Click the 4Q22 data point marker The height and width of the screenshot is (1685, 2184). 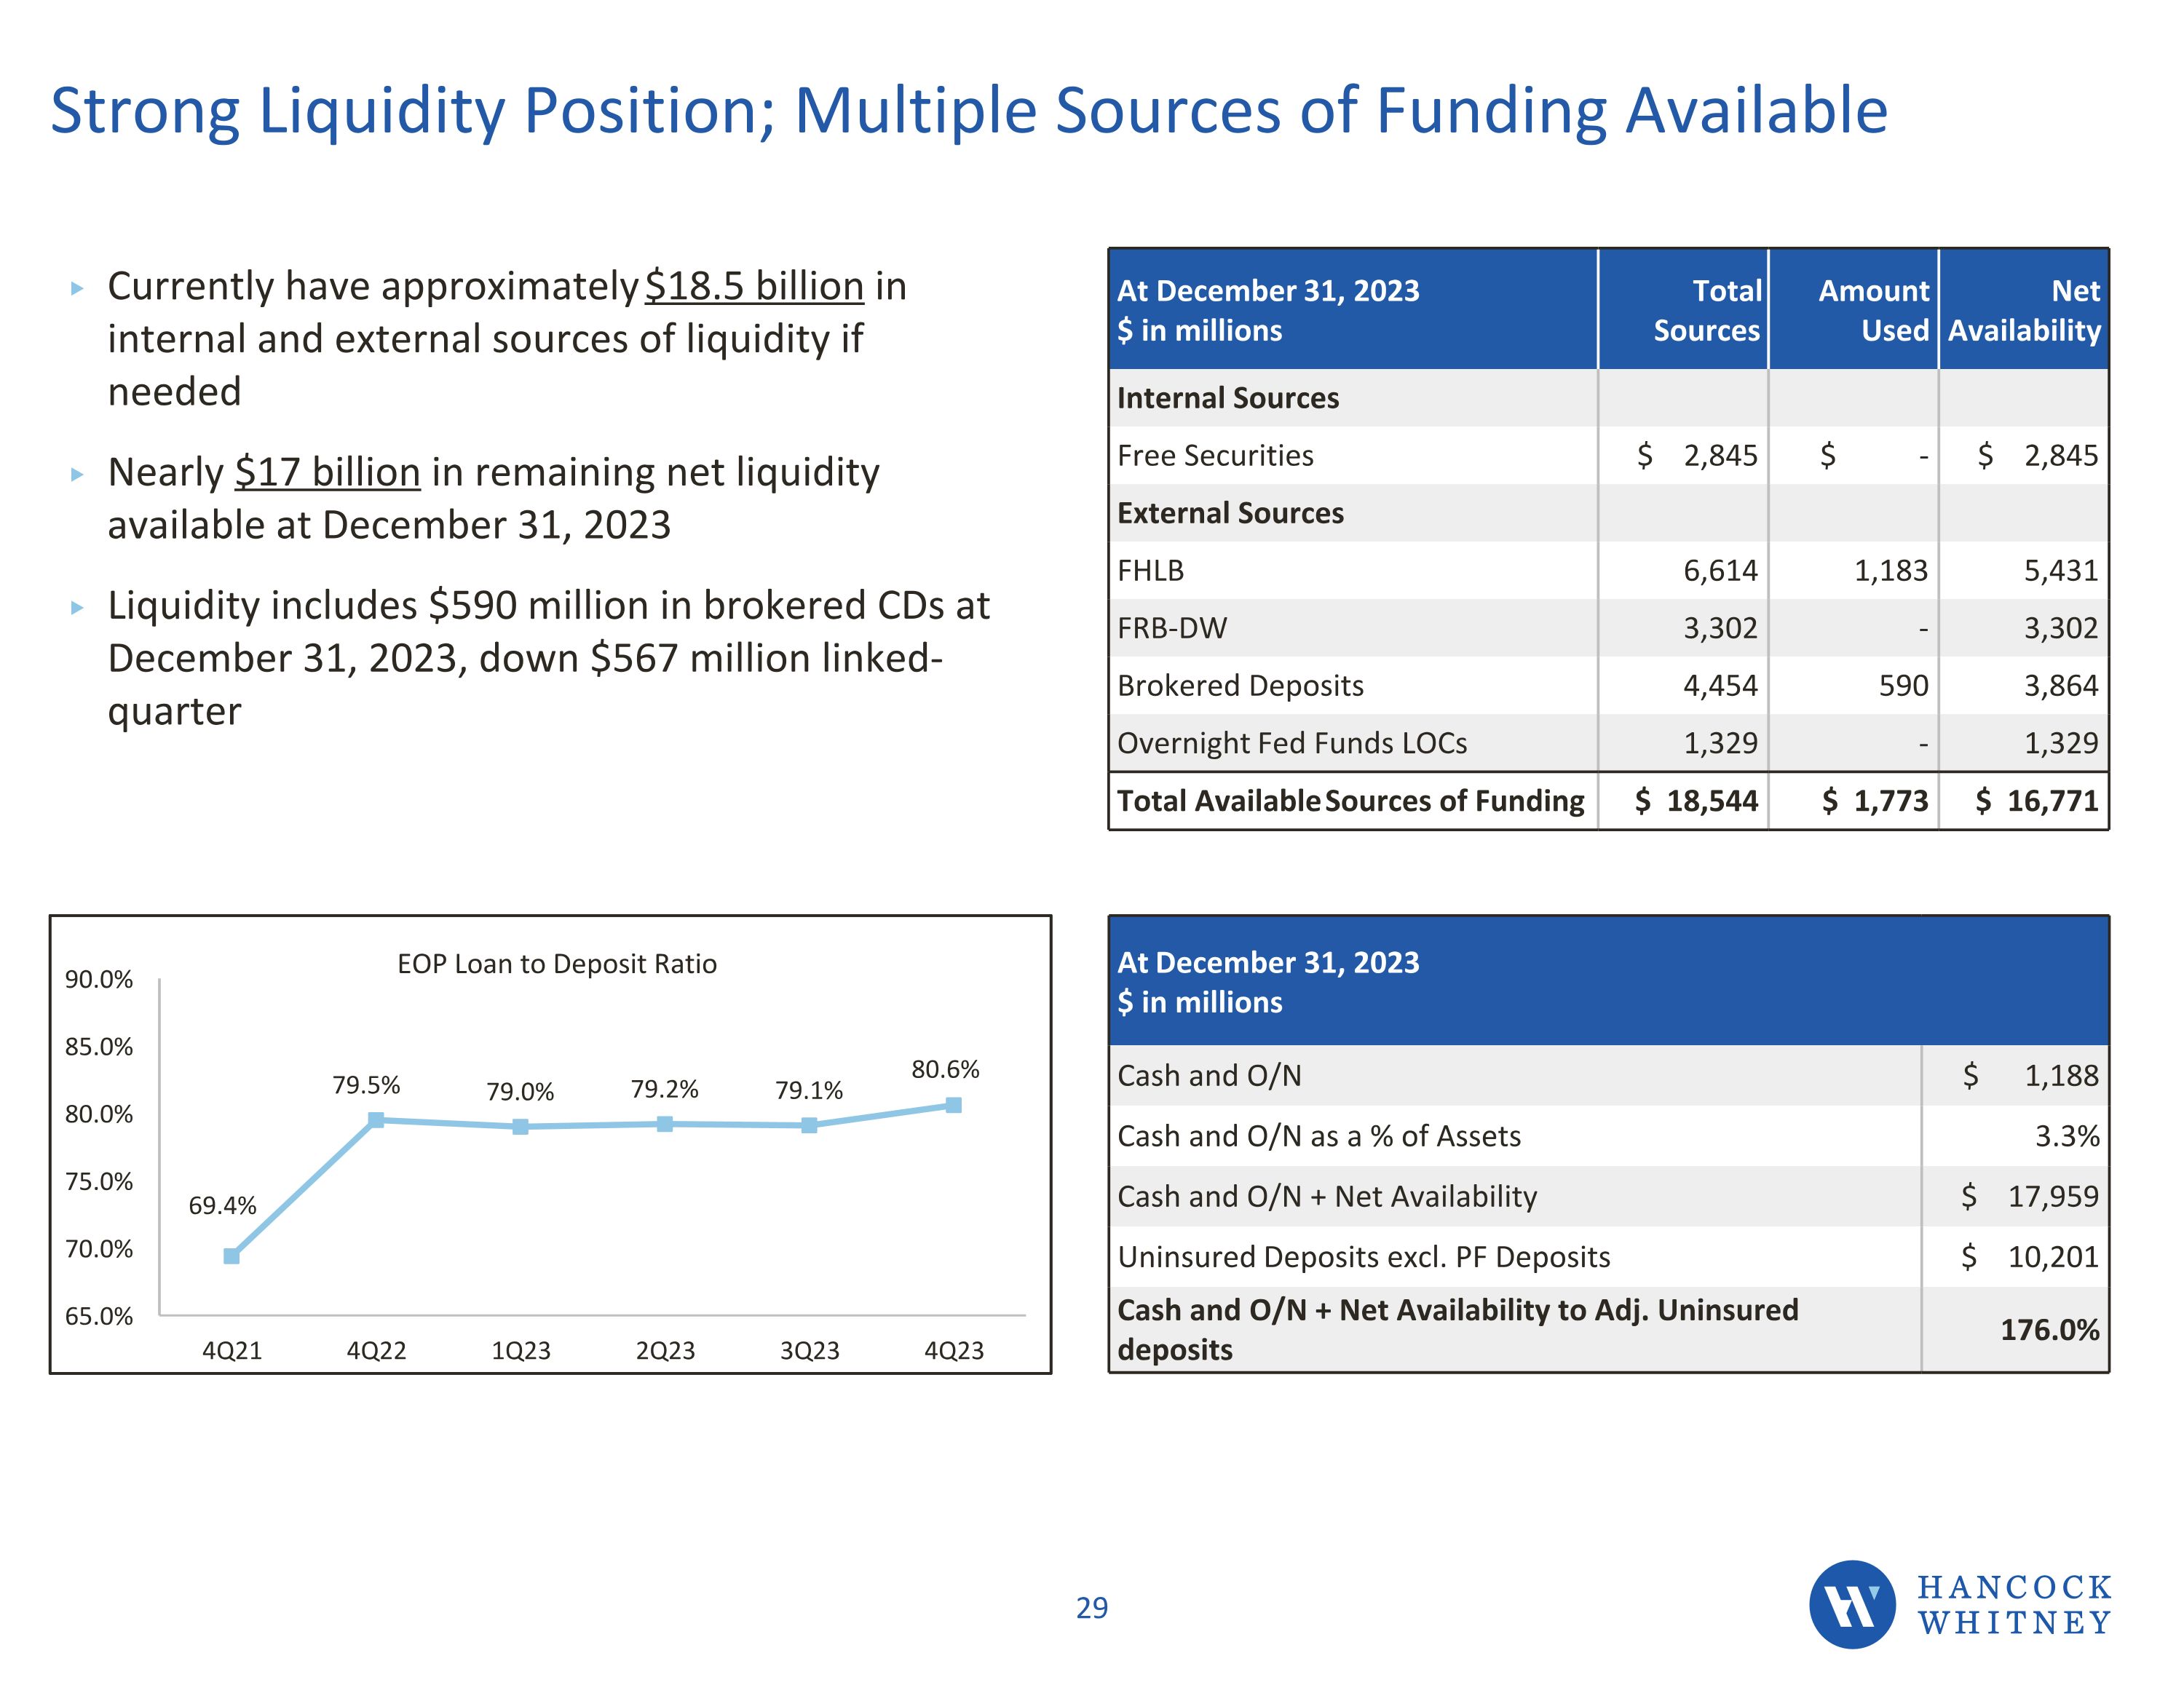click(x=376, y=1120)
